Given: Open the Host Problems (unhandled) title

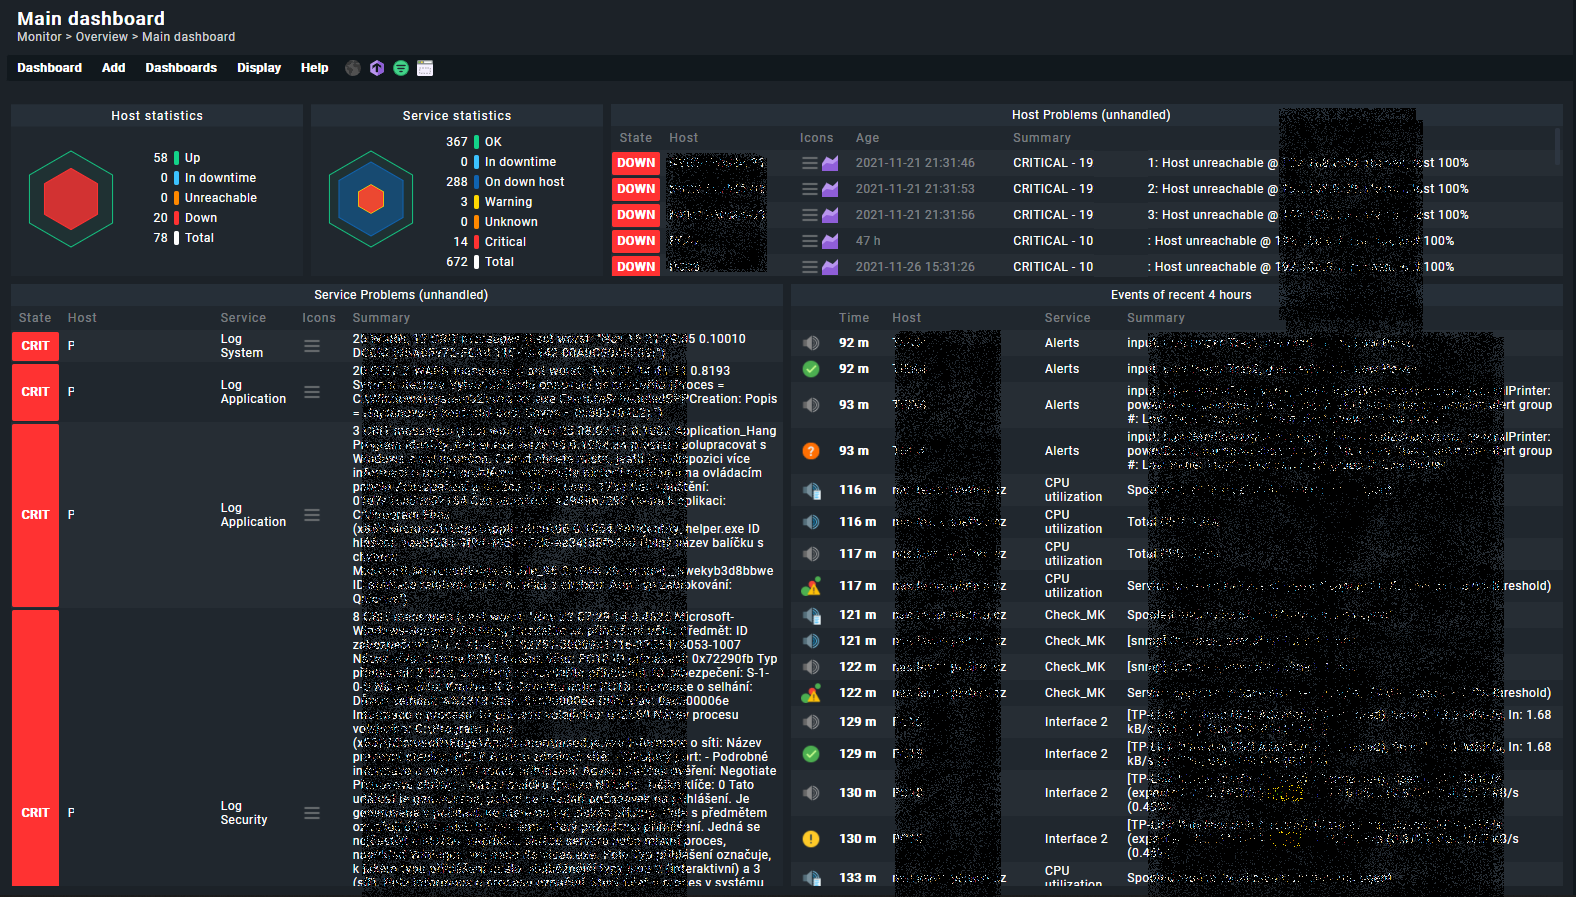Looking at the screenshot, I should click(1091, 115).
